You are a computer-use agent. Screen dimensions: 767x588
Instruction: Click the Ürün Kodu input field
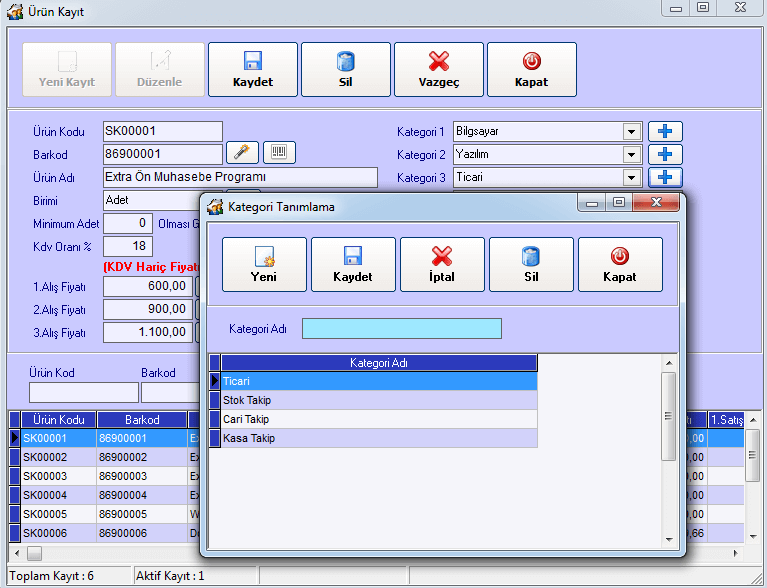tap(163, 132)
